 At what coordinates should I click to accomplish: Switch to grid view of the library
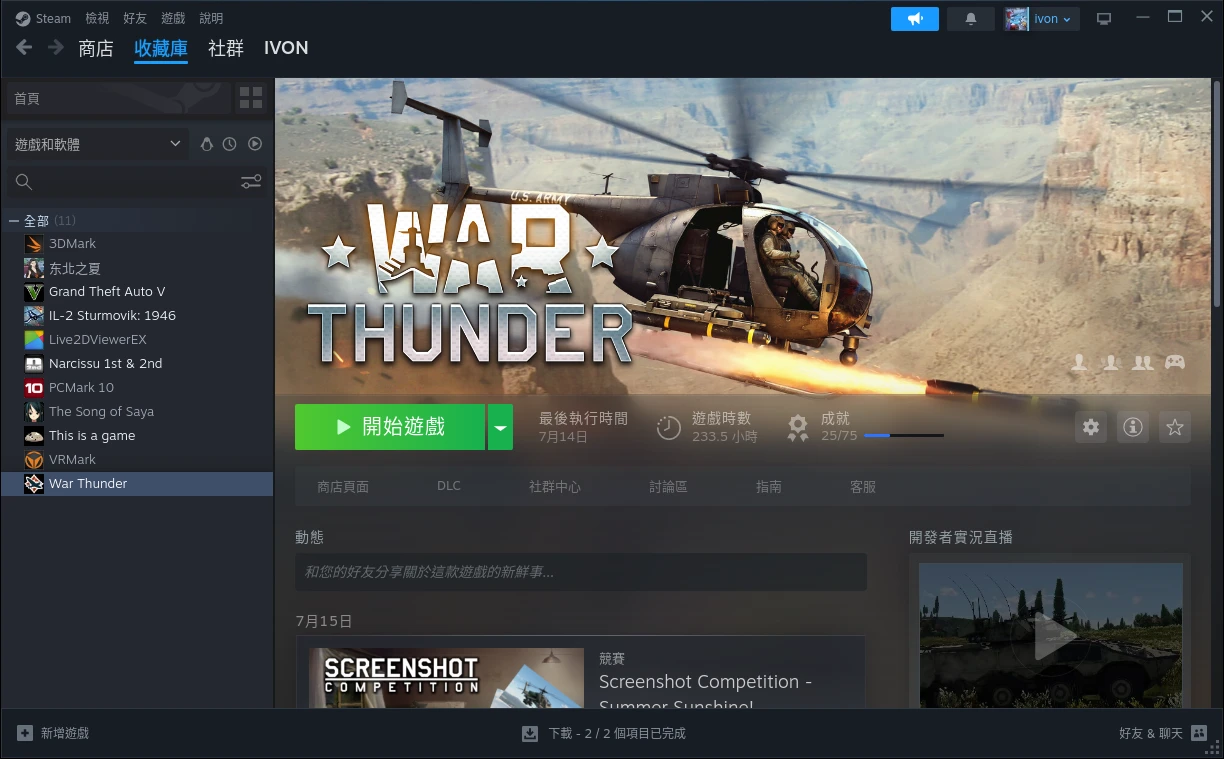(251, 98)
